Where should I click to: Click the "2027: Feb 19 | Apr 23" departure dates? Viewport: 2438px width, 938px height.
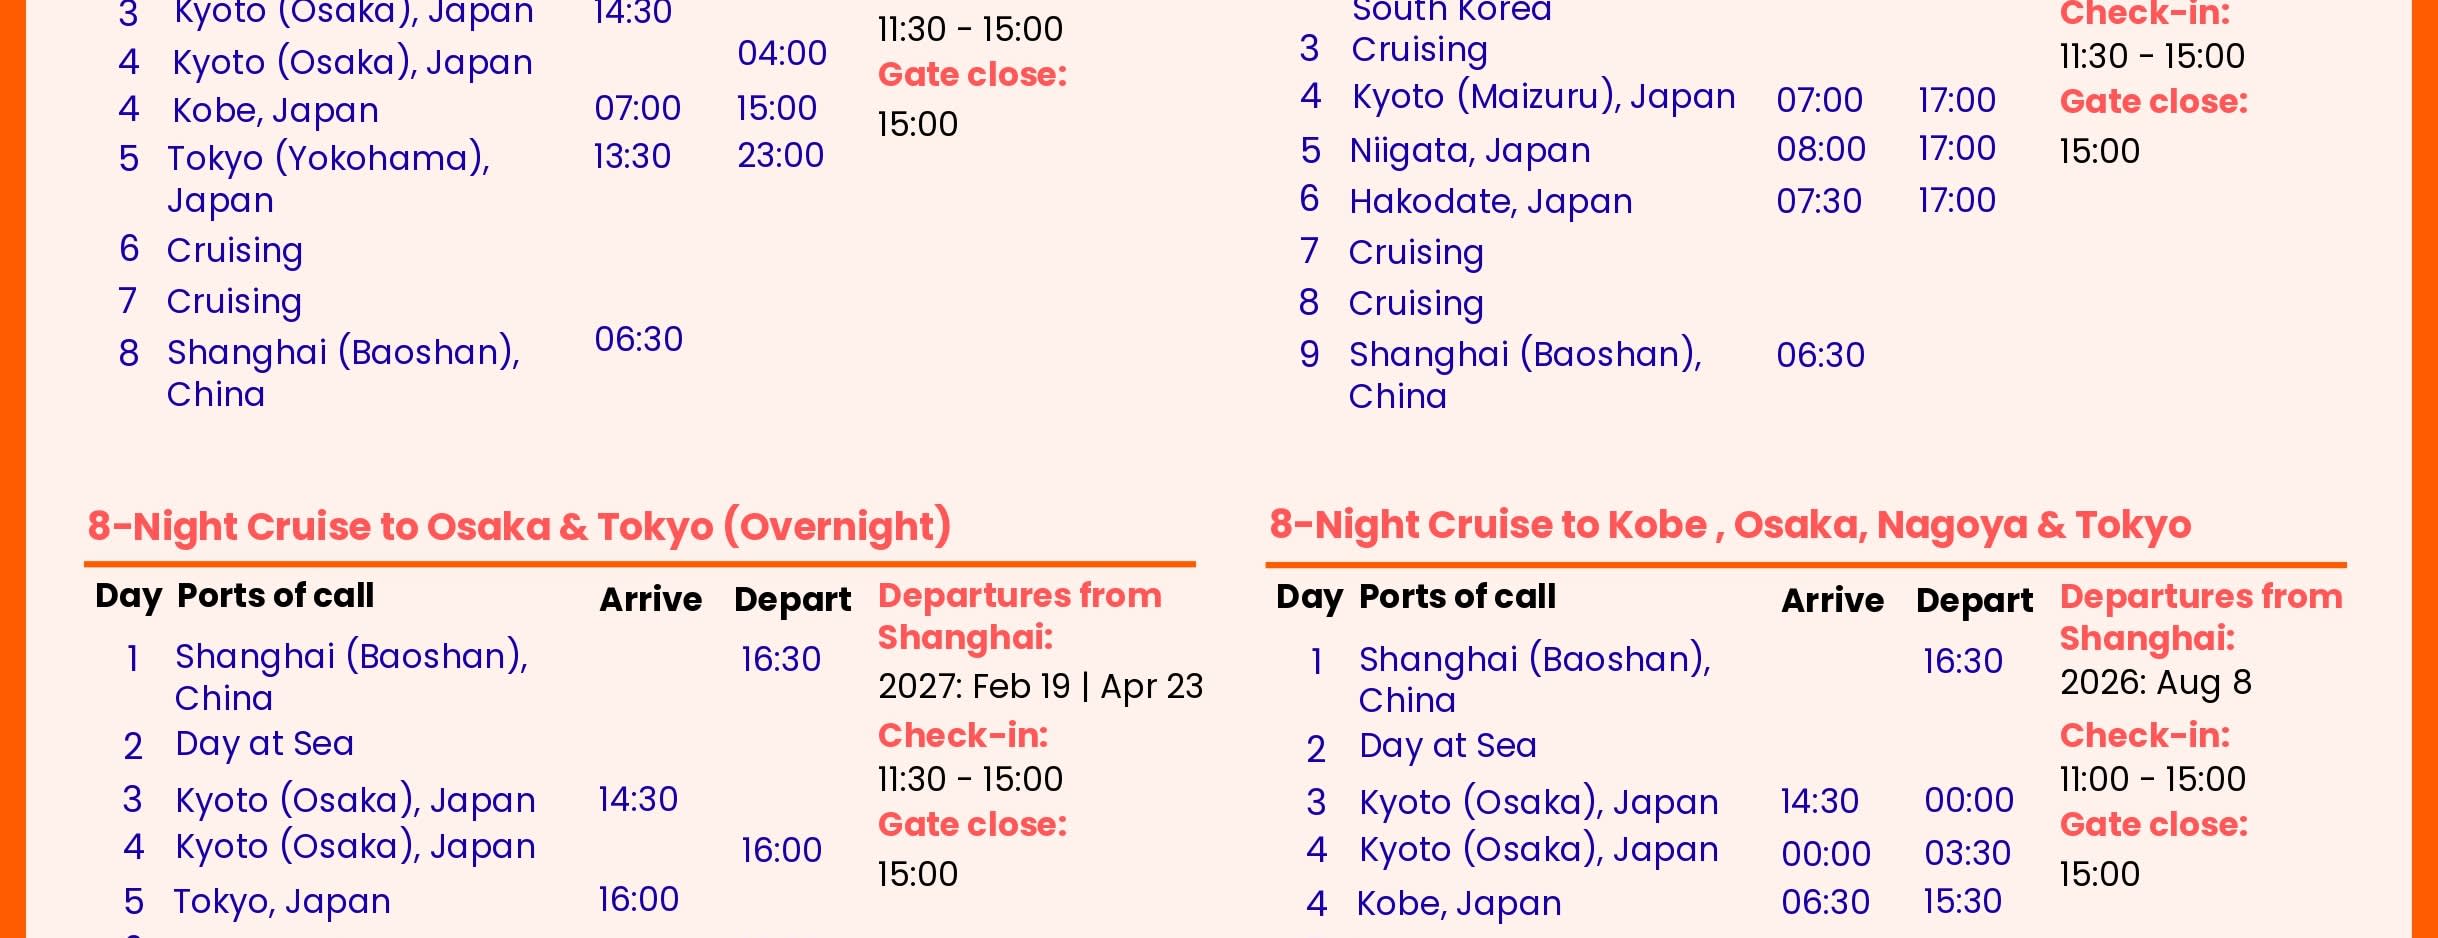[1040, 687]
